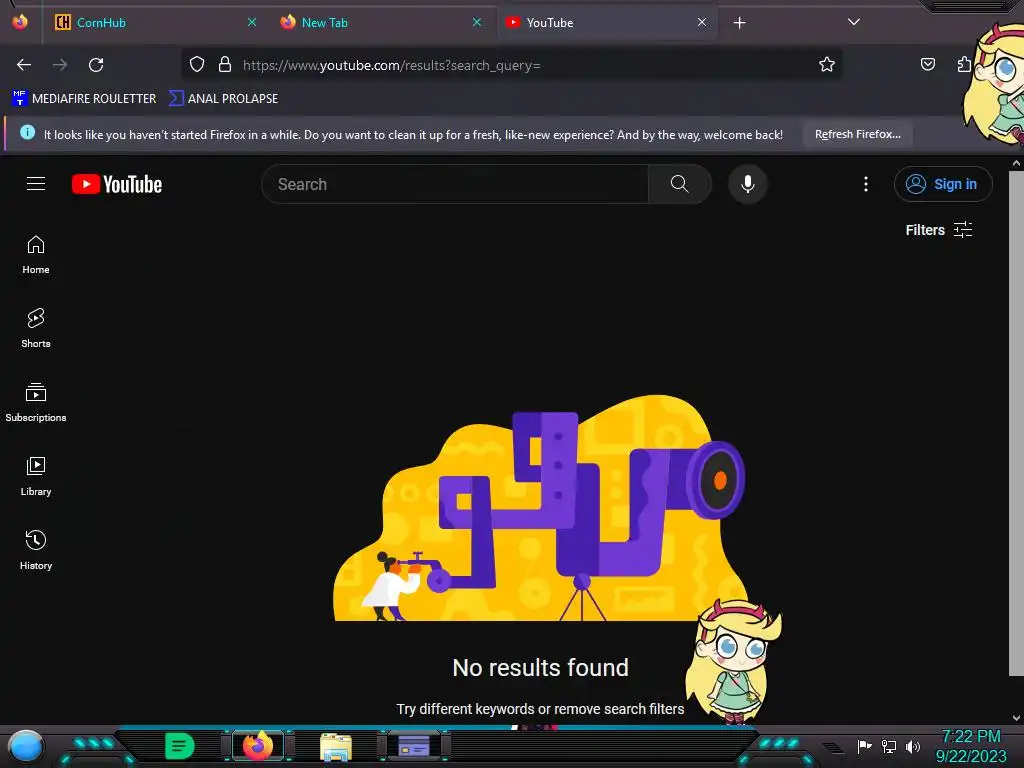Viewport: 1024px width, 768px height.
Task: Close the CornHub tab
Action: click(251, 22)
